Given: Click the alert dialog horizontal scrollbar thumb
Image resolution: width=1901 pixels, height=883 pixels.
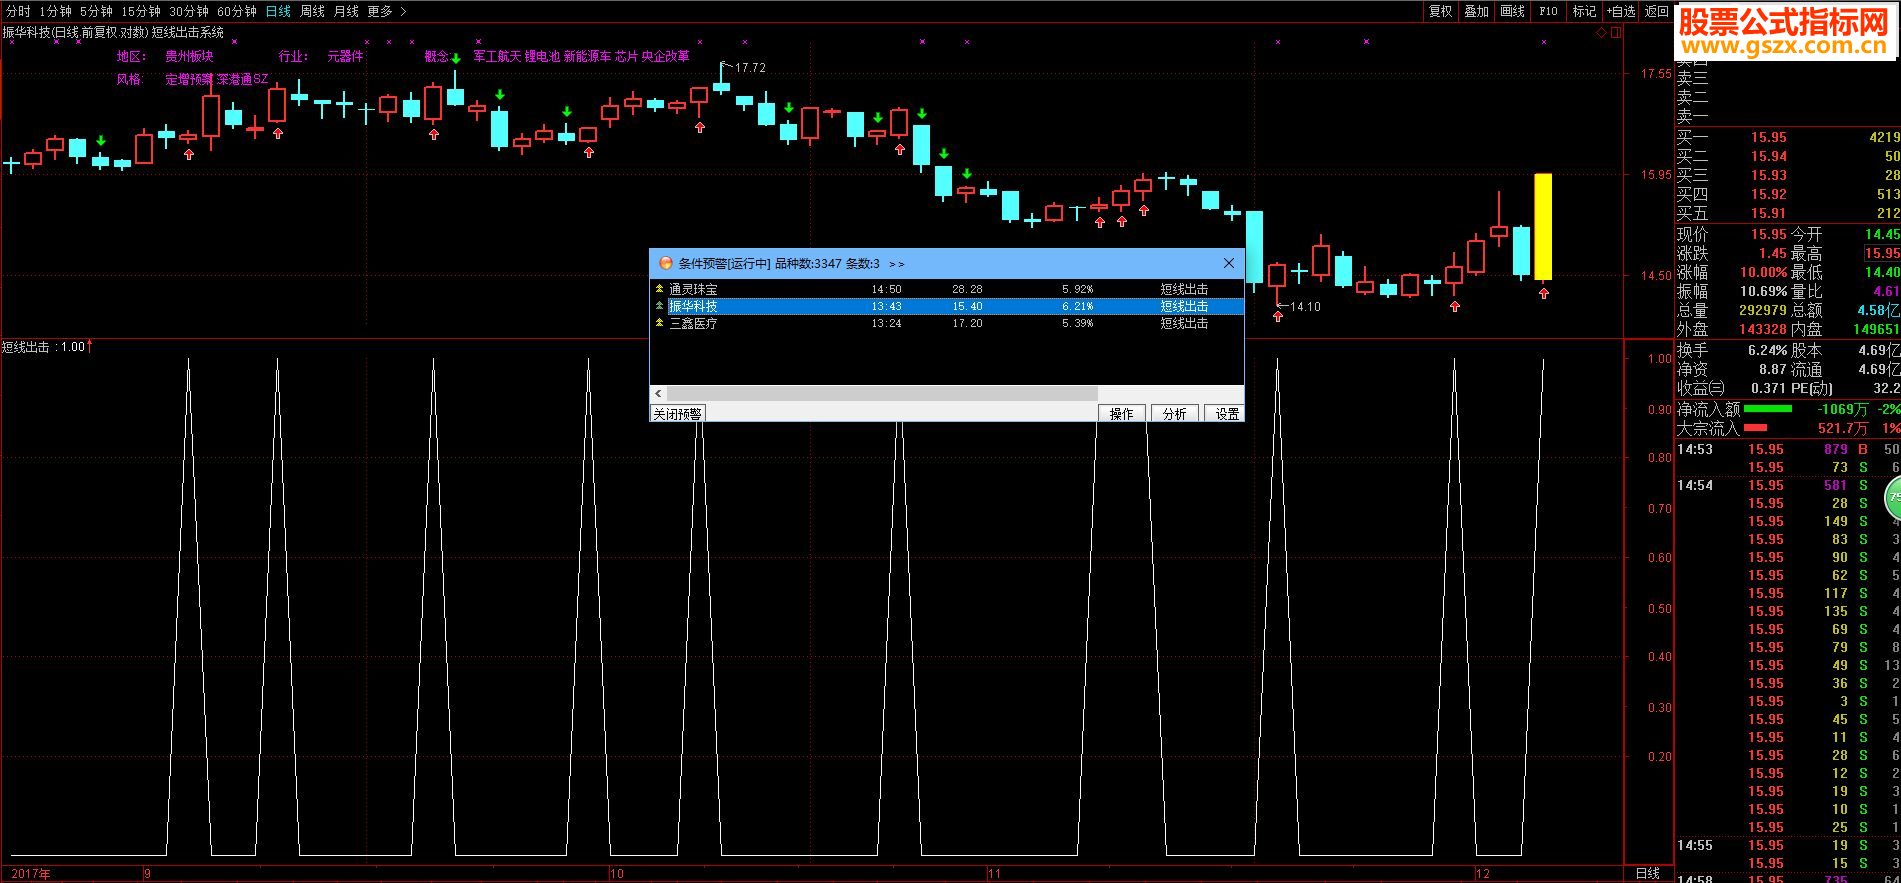Looking at the screenshot, I should 882,394.
